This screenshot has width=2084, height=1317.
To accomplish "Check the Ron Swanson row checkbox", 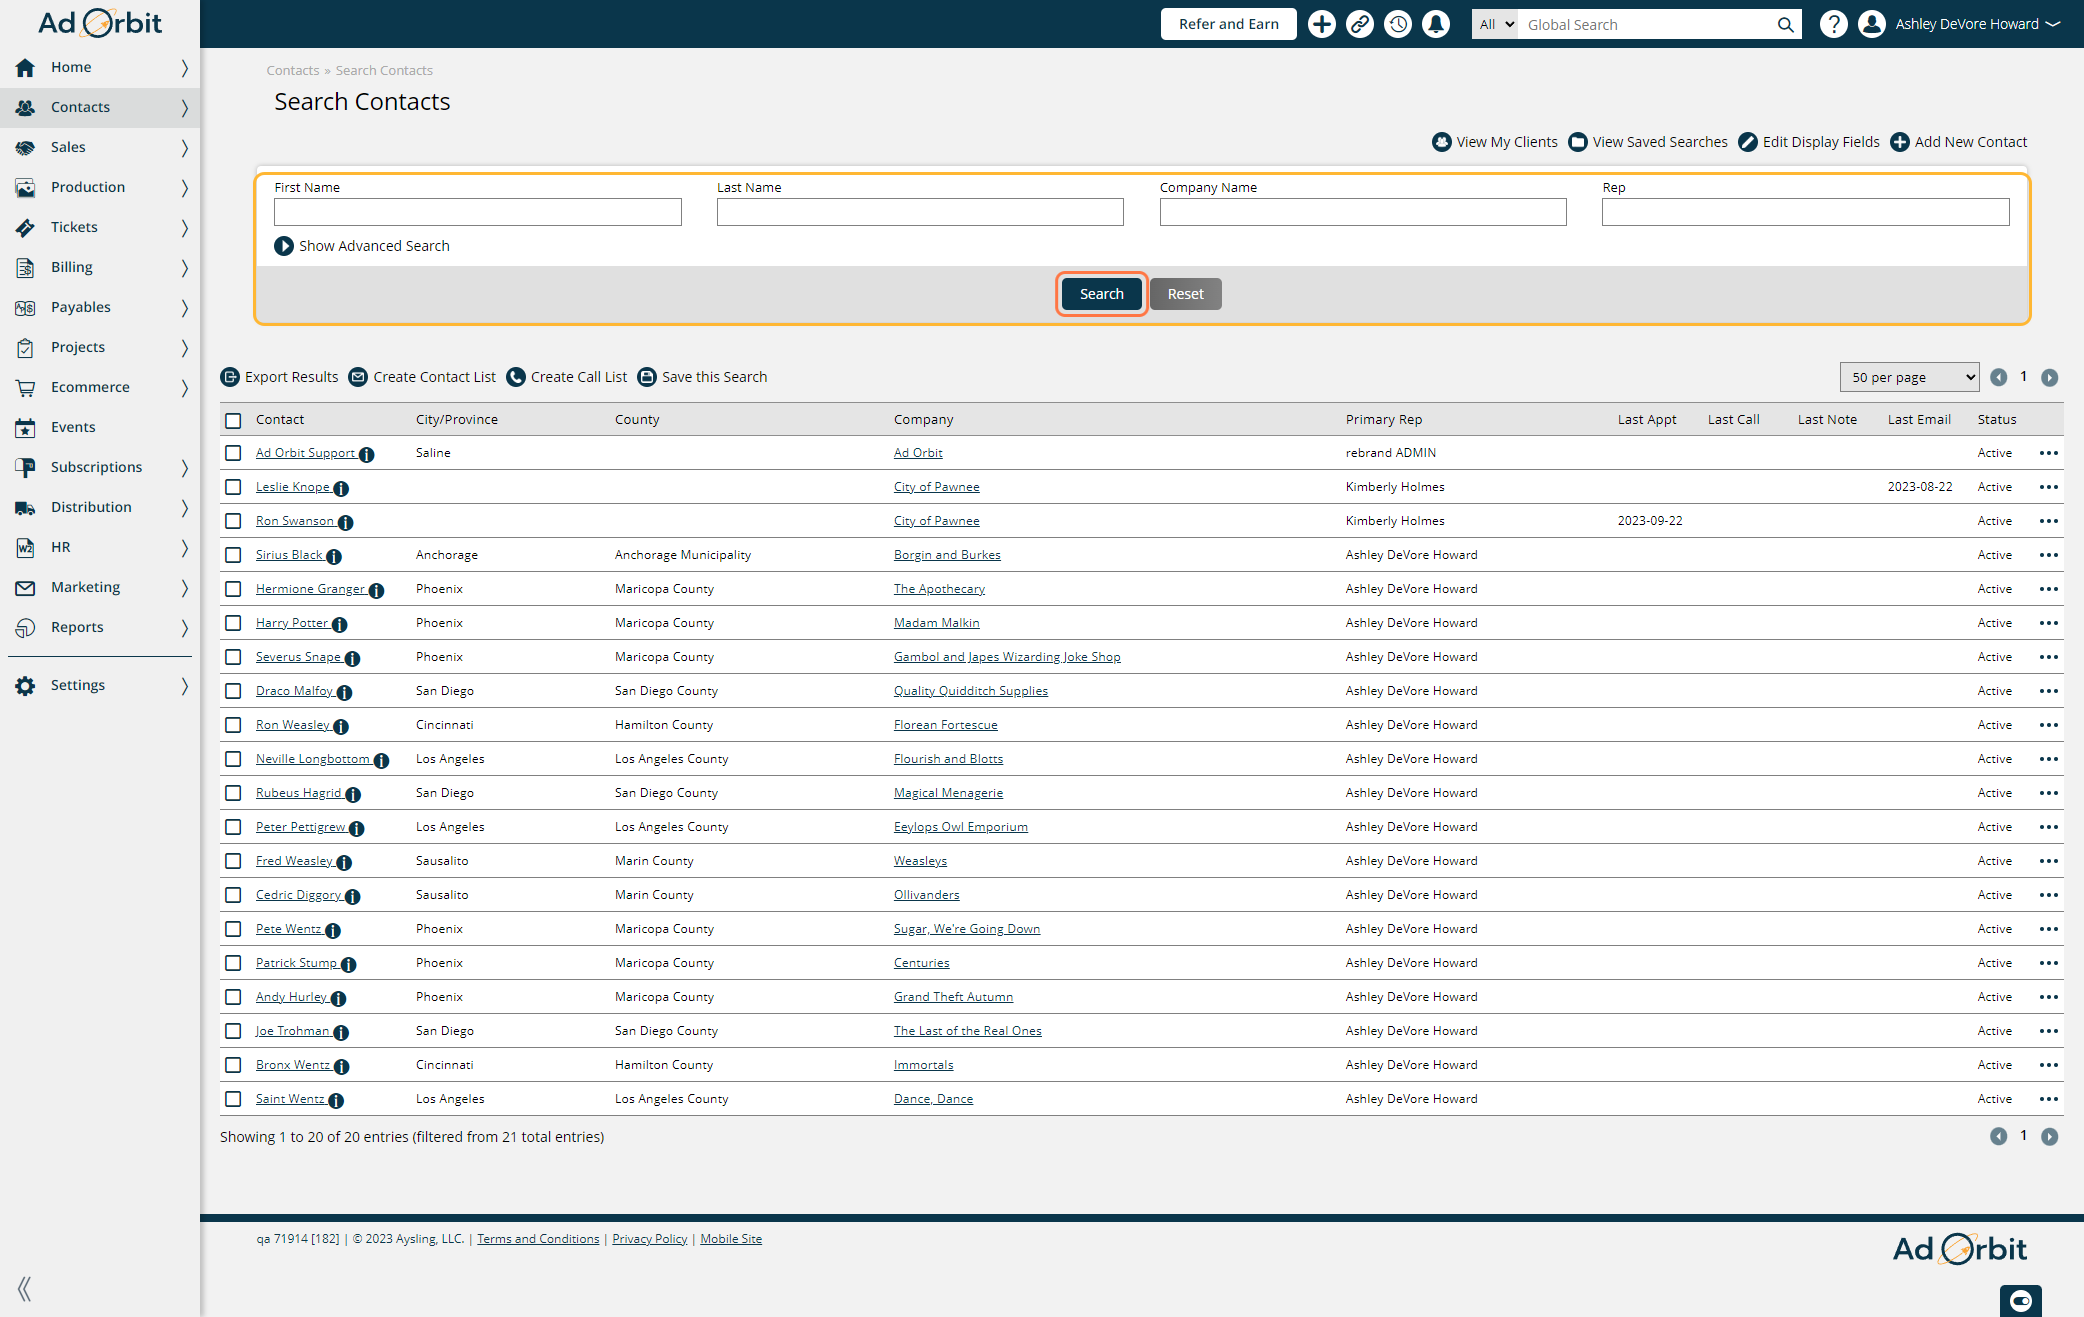I will (233, 521).
